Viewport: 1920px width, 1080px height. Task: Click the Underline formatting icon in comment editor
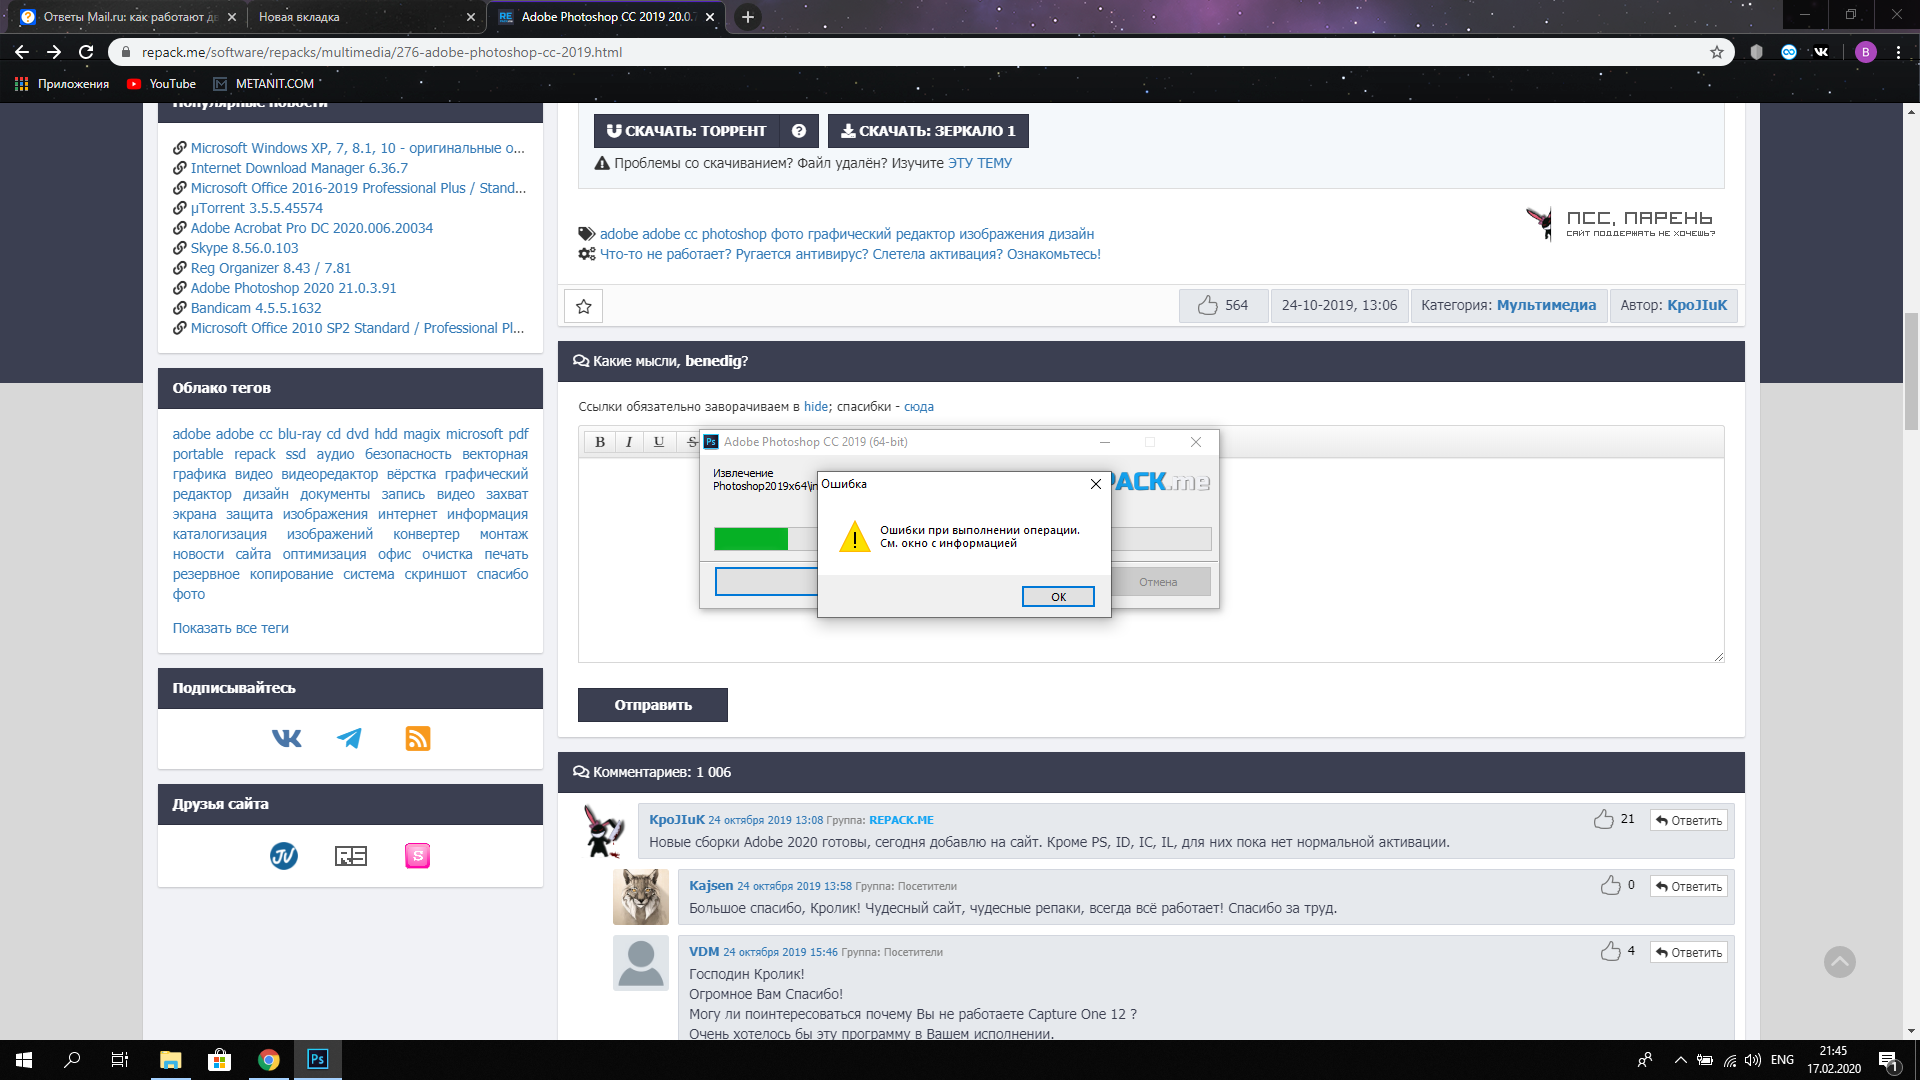pyautogui.click(x=658, y=442)
